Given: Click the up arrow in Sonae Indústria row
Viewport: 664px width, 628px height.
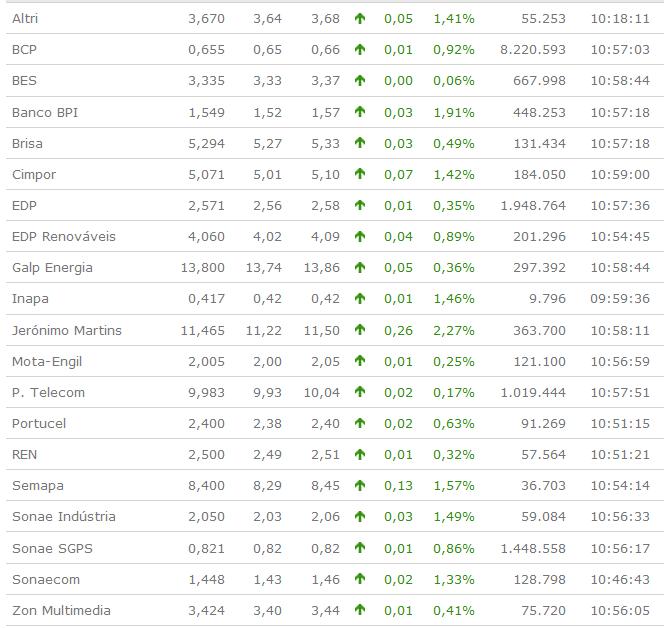Looking at the screenshot, I should tap(360, 517).
